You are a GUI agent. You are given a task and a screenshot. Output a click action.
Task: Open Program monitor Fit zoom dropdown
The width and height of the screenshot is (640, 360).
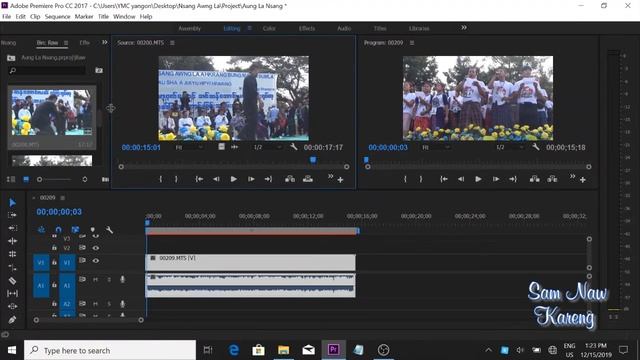point(436,147)
